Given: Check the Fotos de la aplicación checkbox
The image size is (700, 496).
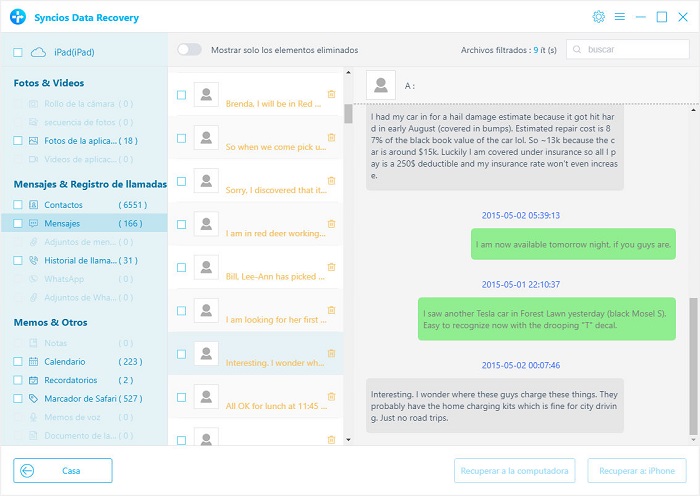Looking at the screenshot, I should click(x=18, y=141).
